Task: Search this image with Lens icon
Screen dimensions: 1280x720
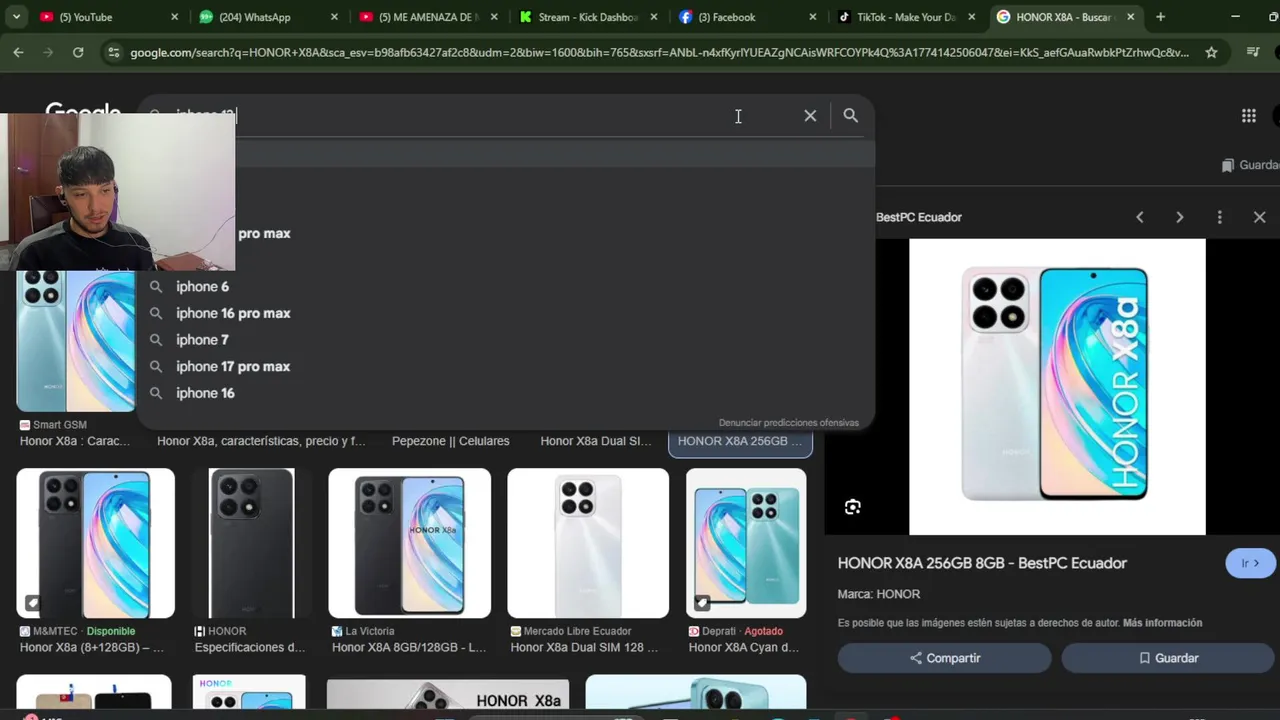Action: [852, 507]
